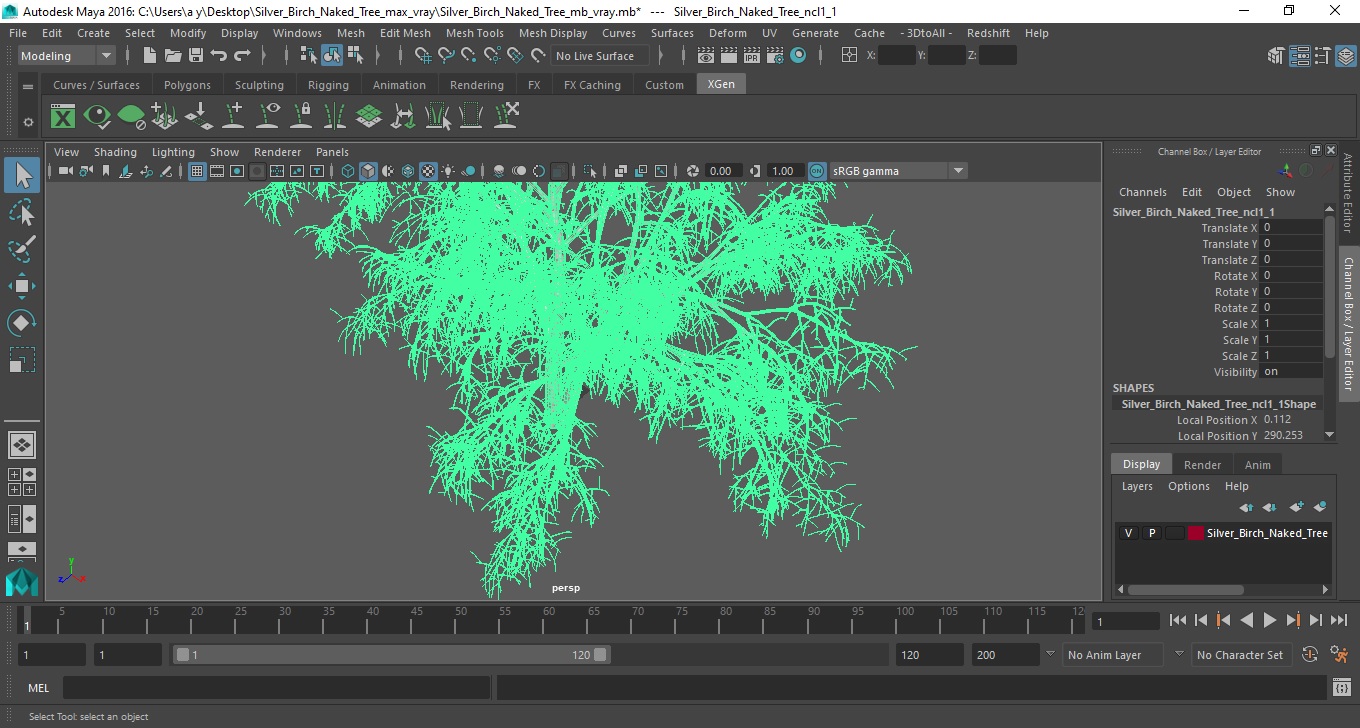The width and height of the screenshot is (1360, 728).
Task: Open the XGen window shelf icon
Action: click(x=63, y=116)
